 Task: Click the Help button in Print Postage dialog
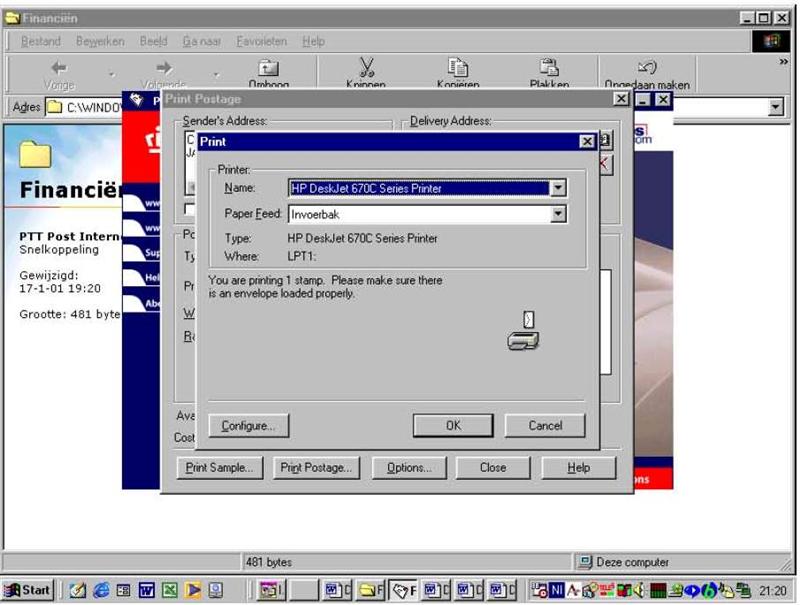coord(579,468)
